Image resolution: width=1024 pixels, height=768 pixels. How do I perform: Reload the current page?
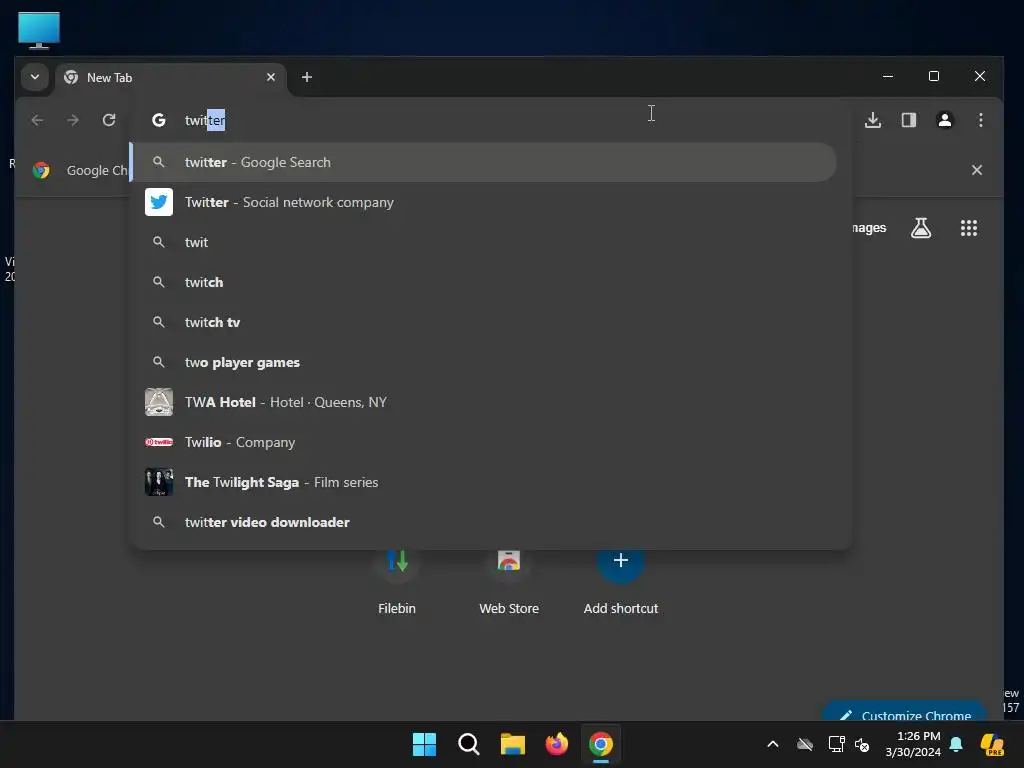(109, 120)
